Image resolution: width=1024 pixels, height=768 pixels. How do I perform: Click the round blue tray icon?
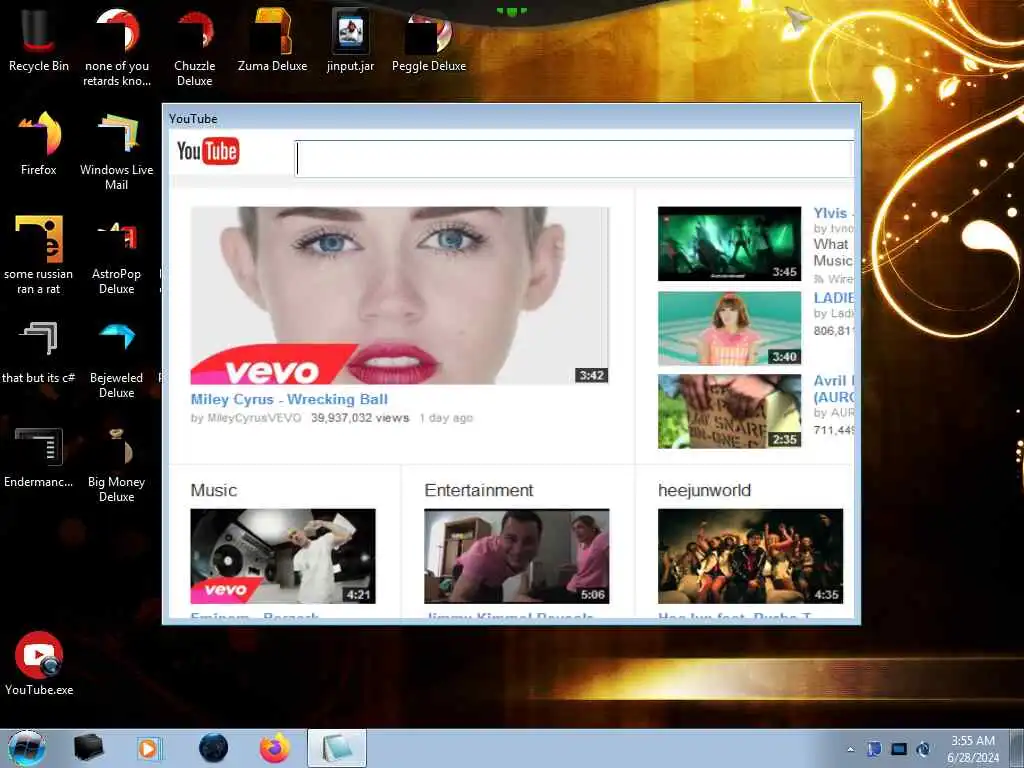(923, 749)
